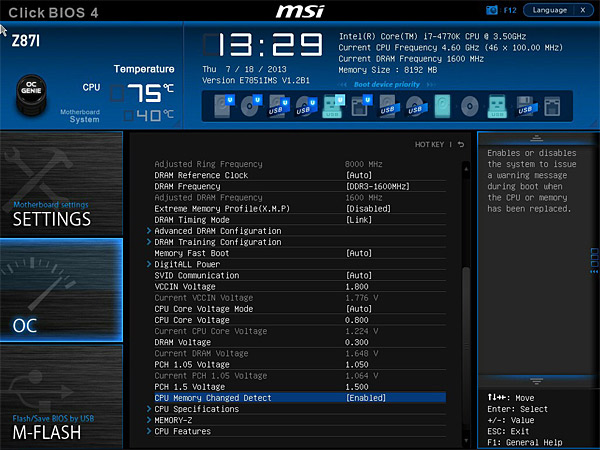Select the legacy network boot device at end
Viewport: 600px width, 450px height.
(x=552, y=106)
